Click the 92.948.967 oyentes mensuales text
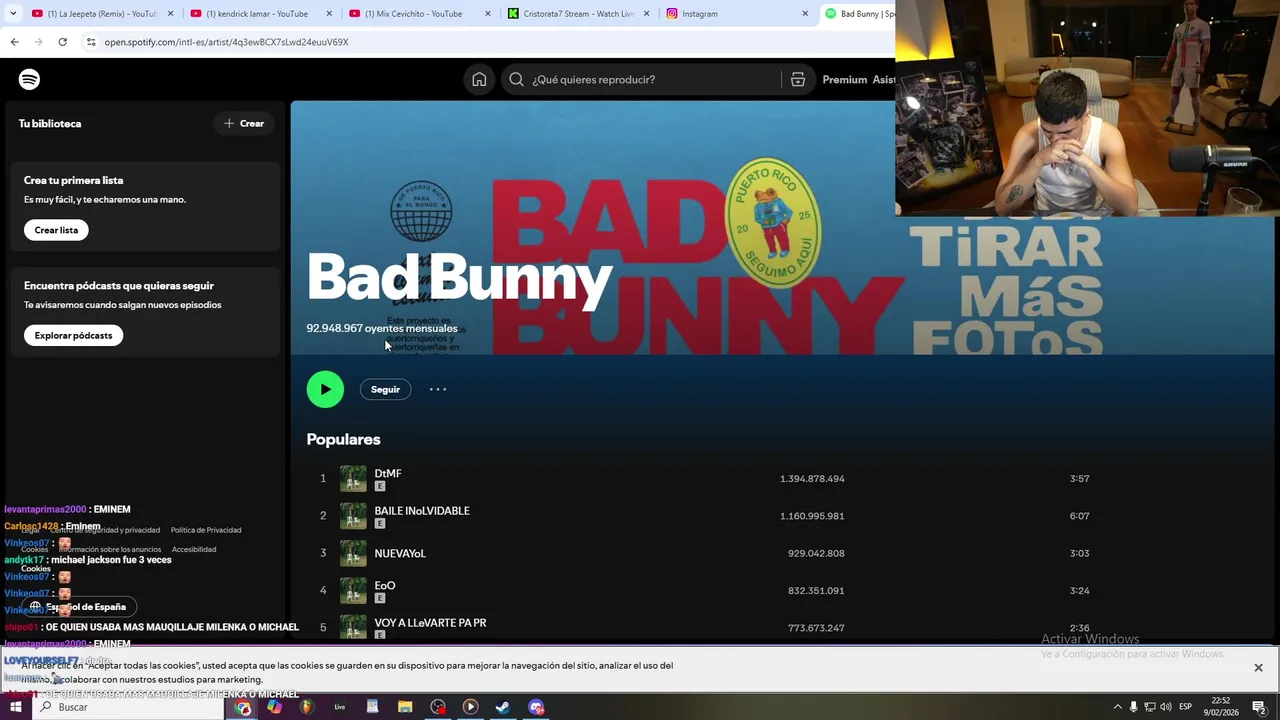1280x720 pixels. 382,328
